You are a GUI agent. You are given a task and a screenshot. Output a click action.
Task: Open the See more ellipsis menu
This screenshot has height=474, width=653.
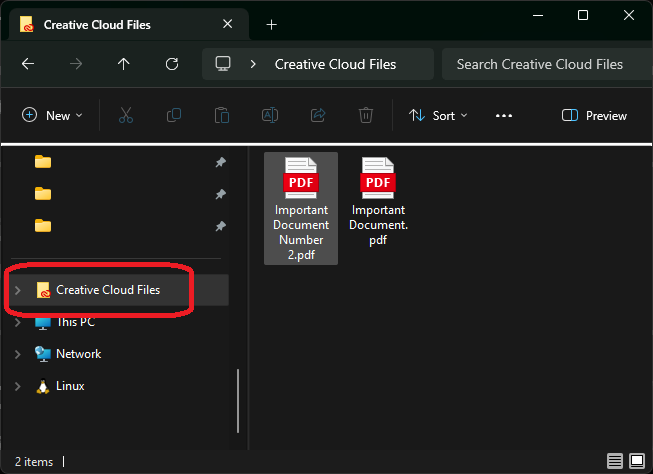[x=504, y=116]
